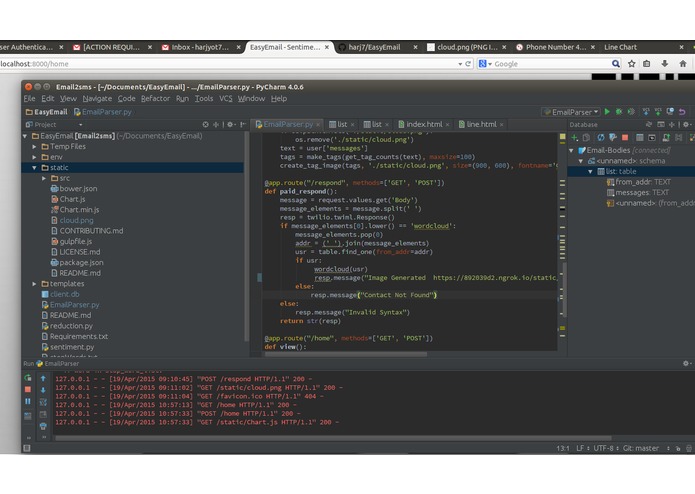Select the messages: TEXT column

pos(637,193)
